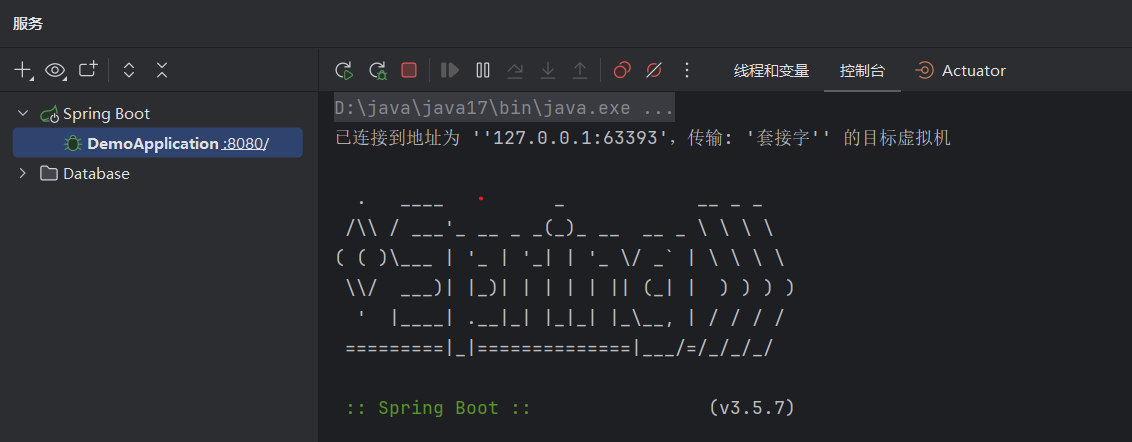This screenshot has height=442, width=1132.
Task: Click the Add Service plus icon
Action: 23,70
